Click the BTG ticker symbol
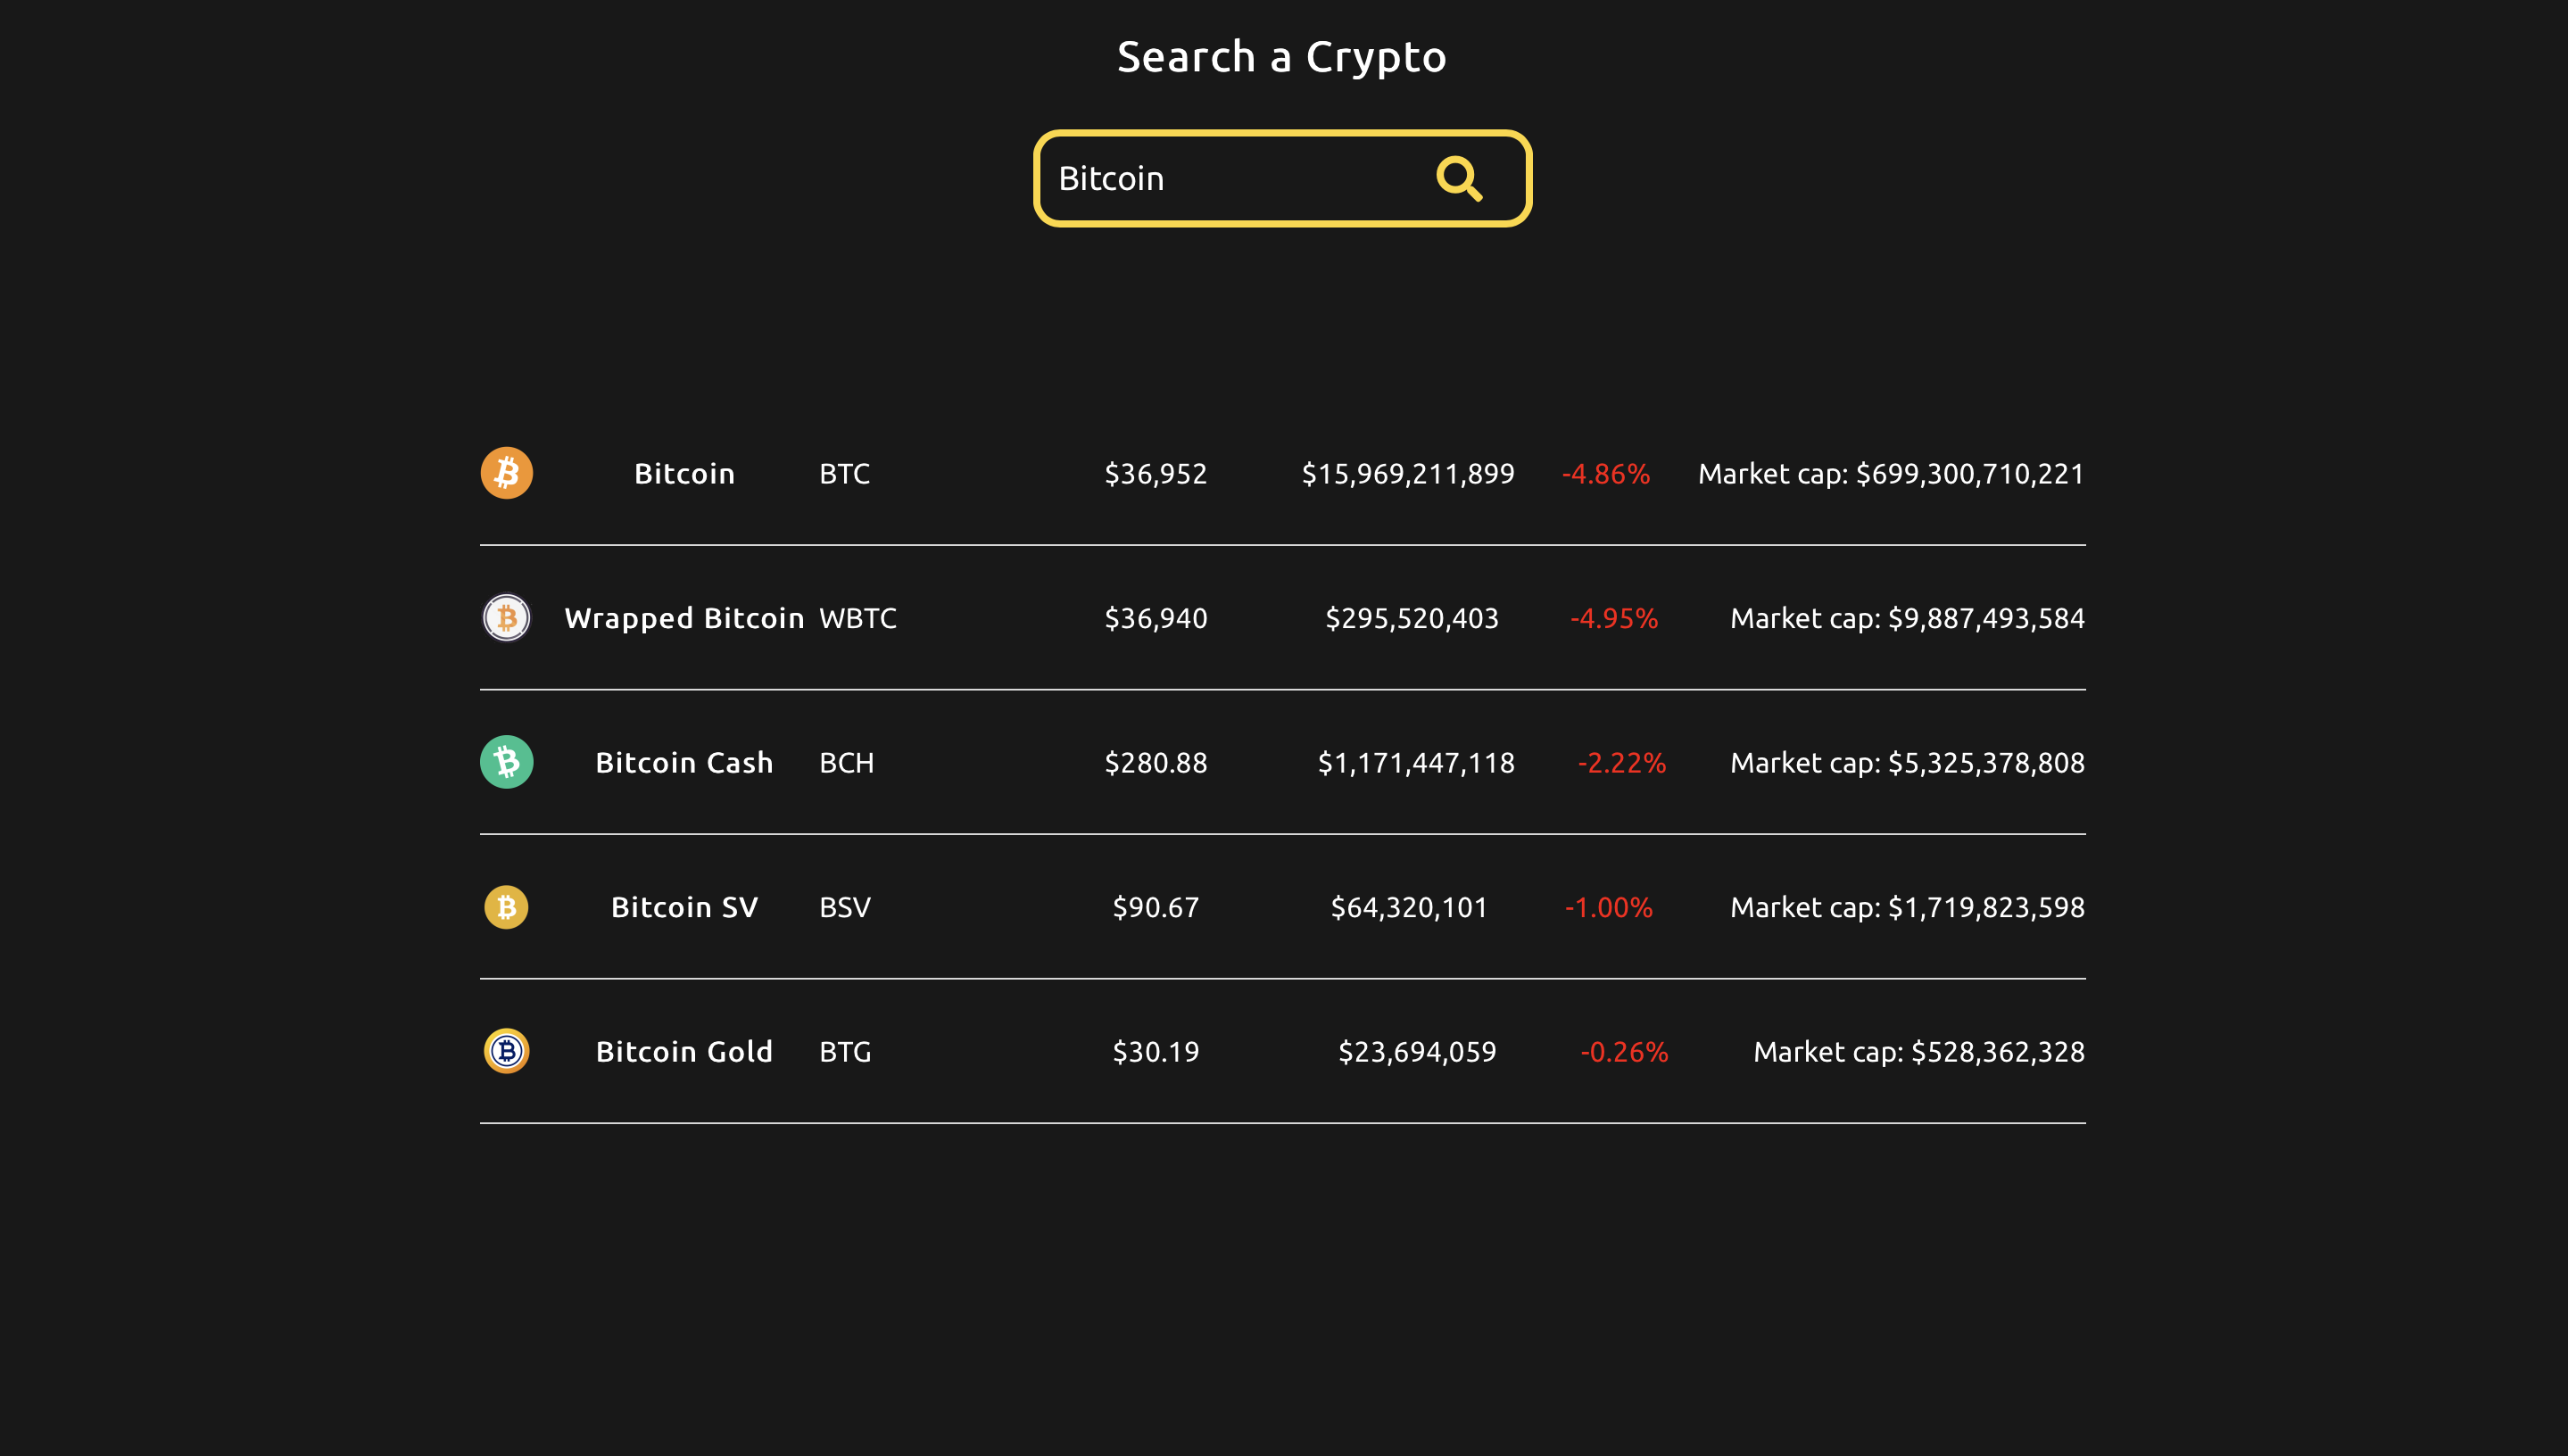 click(x=846, y=1052)
